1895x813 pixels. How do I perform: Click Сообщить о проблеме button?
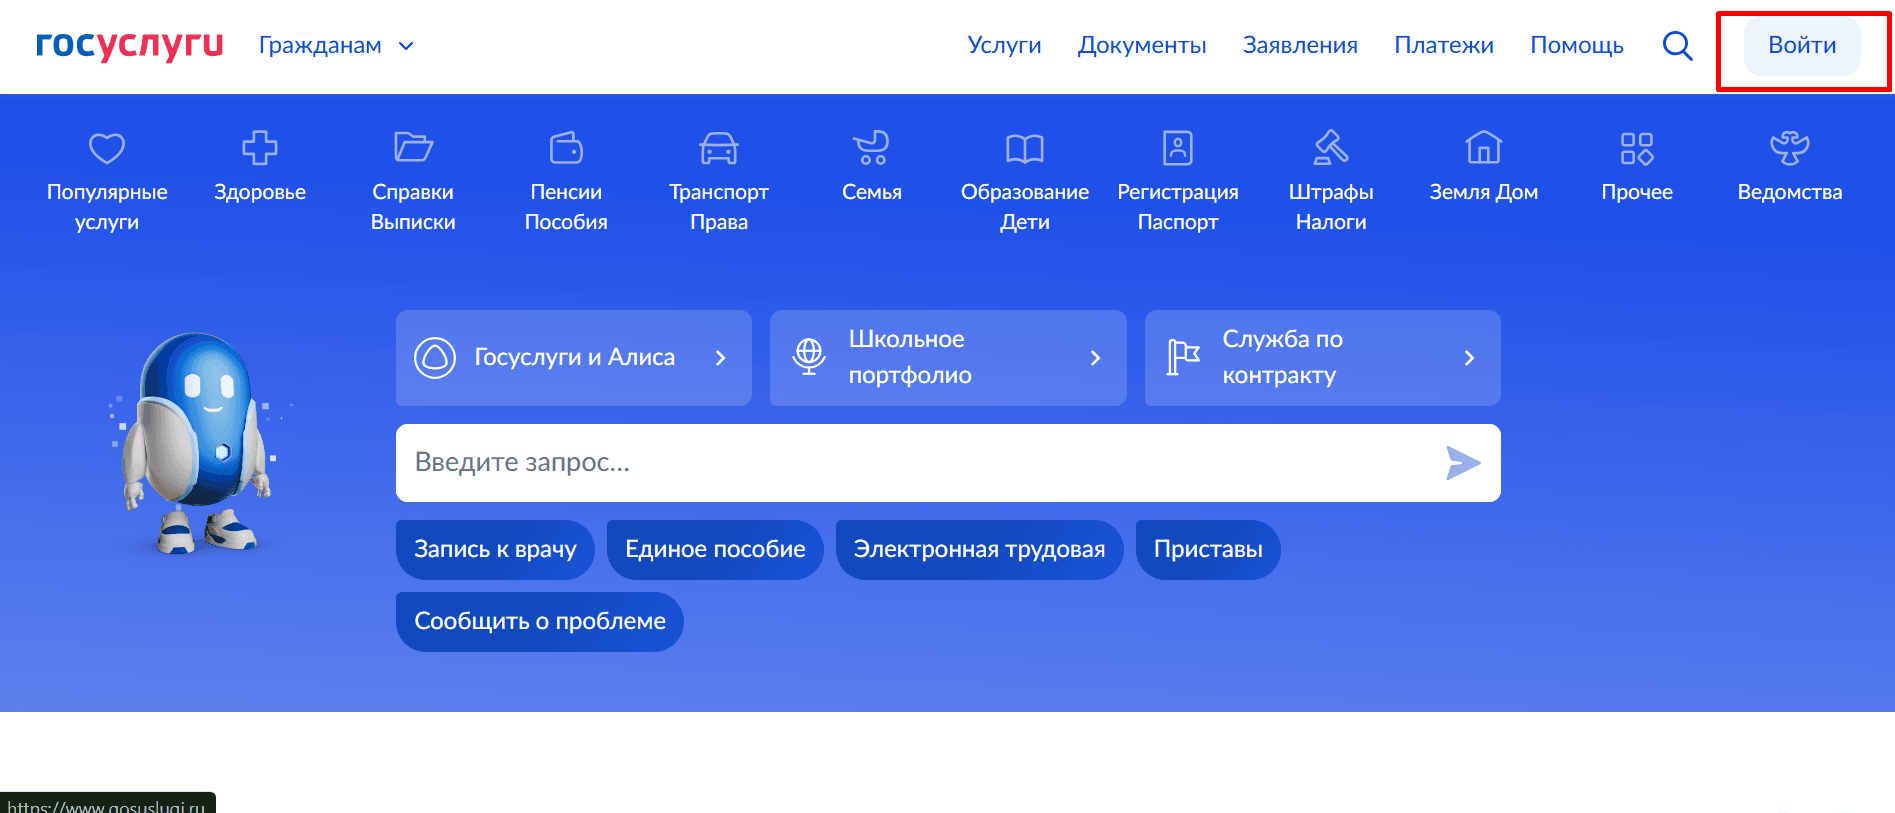[540, 621]
